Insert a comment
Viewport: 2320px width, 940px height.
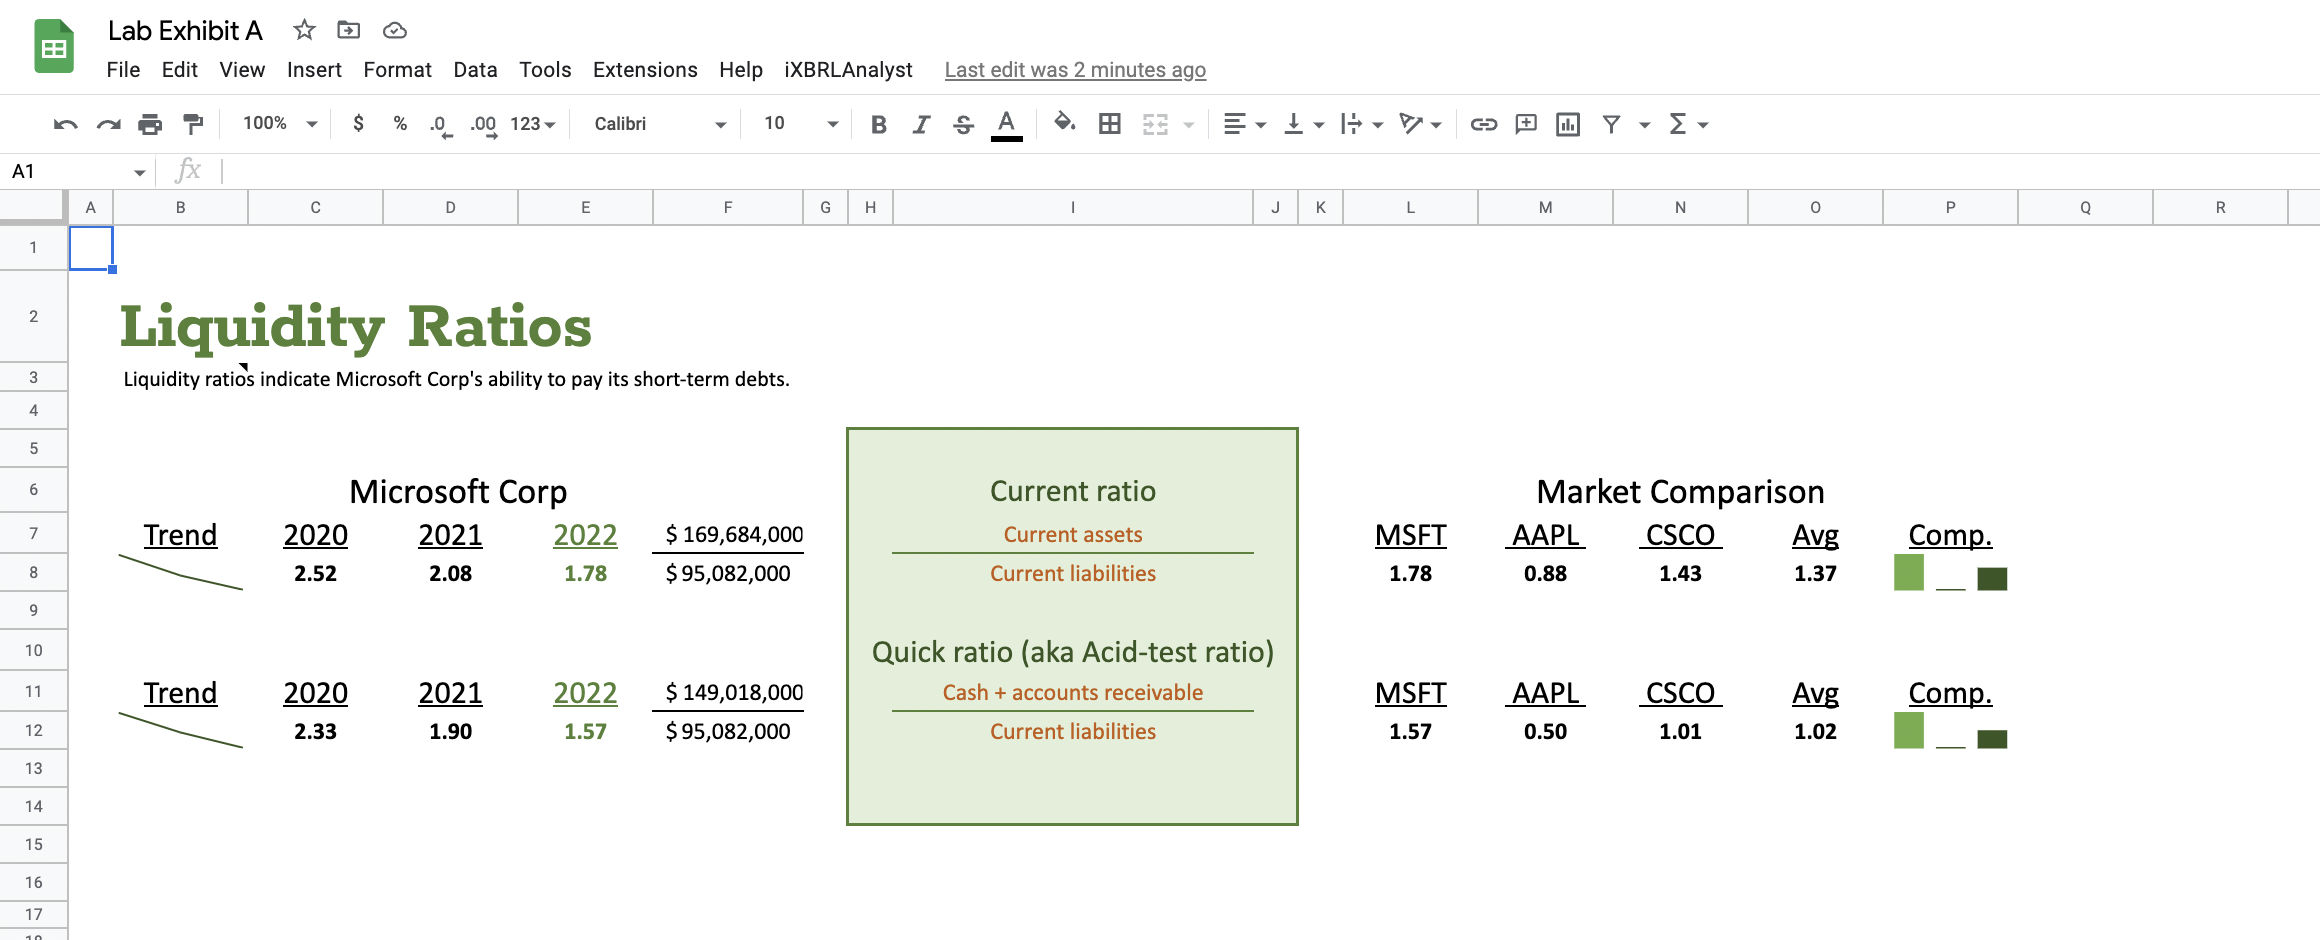point(1526,124)
